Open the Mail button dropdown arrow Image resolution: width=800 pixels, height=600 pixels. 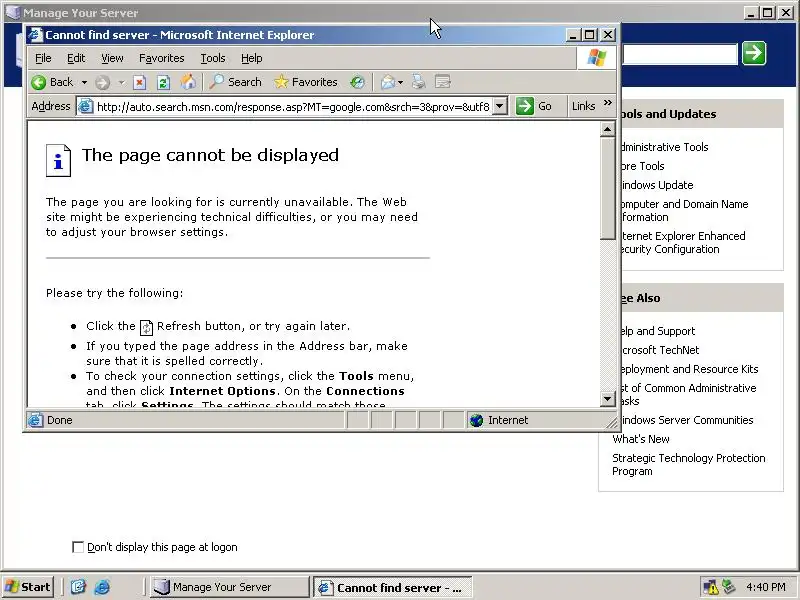pos(401,82)
